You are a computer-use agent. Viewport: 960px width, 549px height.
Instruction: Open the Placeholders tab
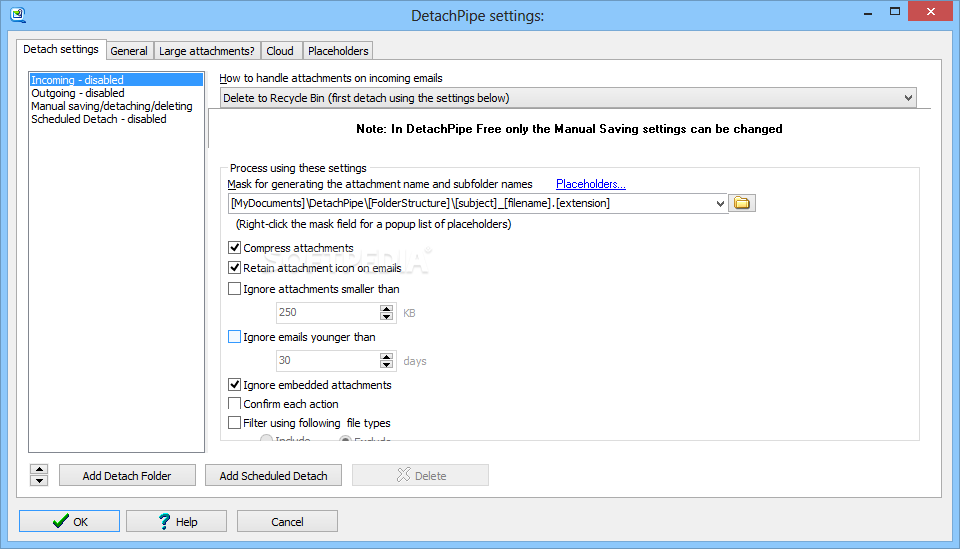338,51
